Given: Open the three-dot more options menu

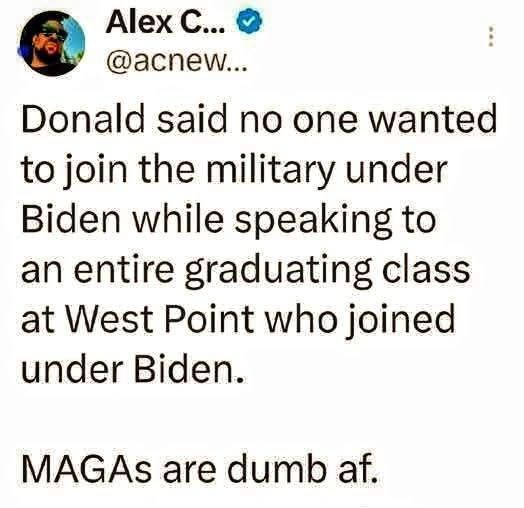Looking at the screenshot, I should [491, 36].
